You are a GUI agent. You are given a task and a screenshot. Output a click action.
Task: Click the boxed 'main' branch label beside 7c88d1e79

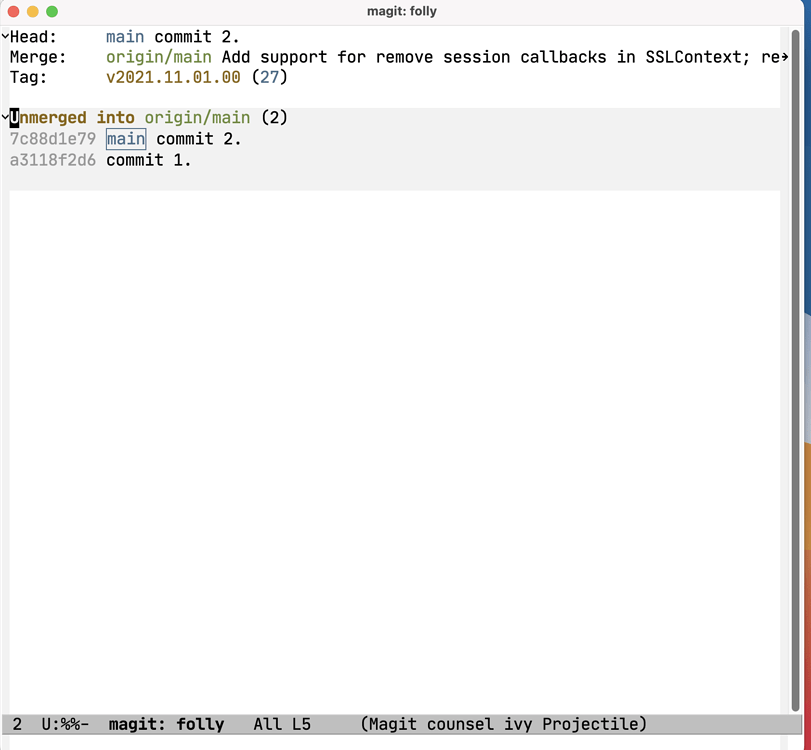125,139
